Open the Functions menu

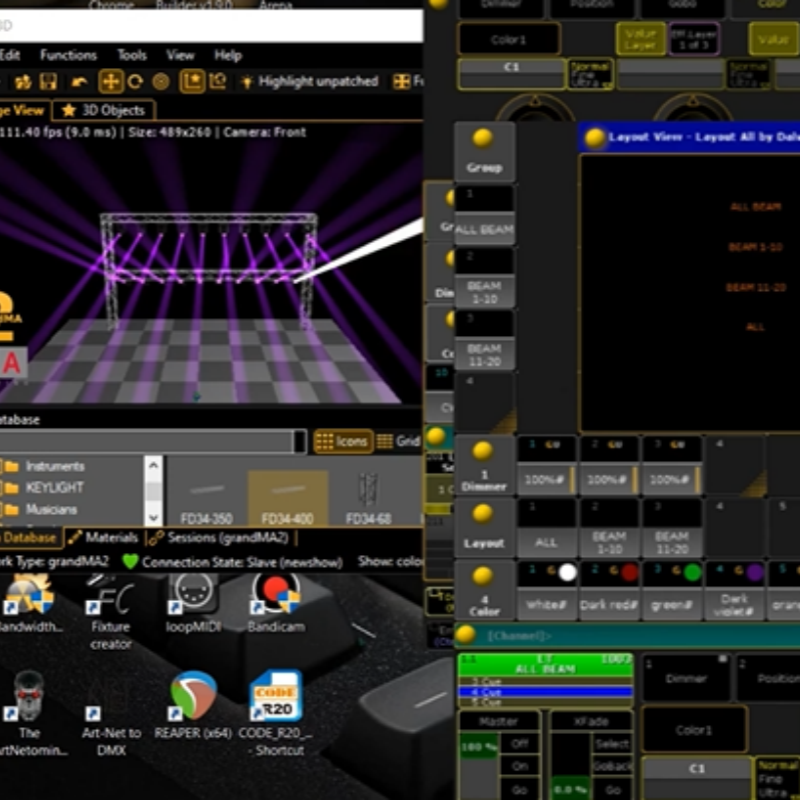(69, 55)
